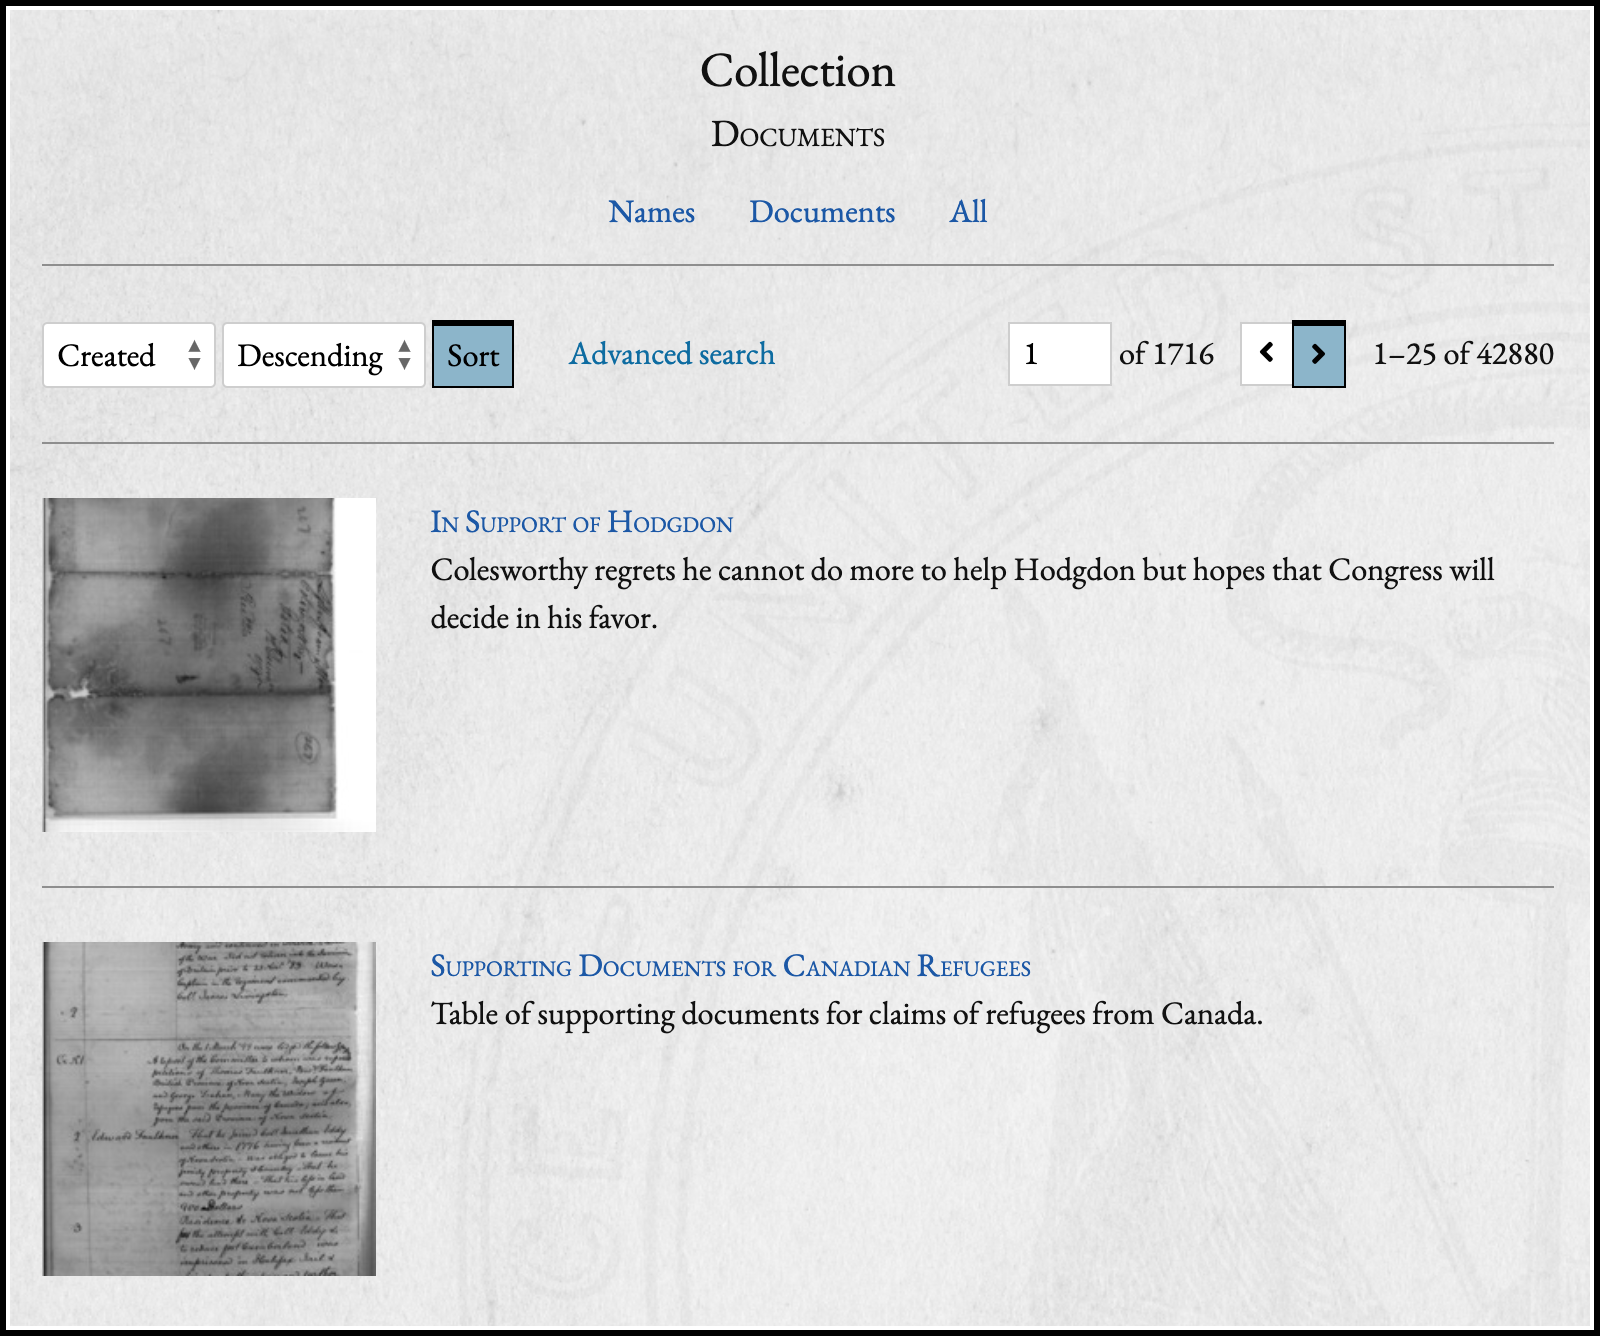Click the previous page arrow

pyautogui.click(x=1266, y=355)
